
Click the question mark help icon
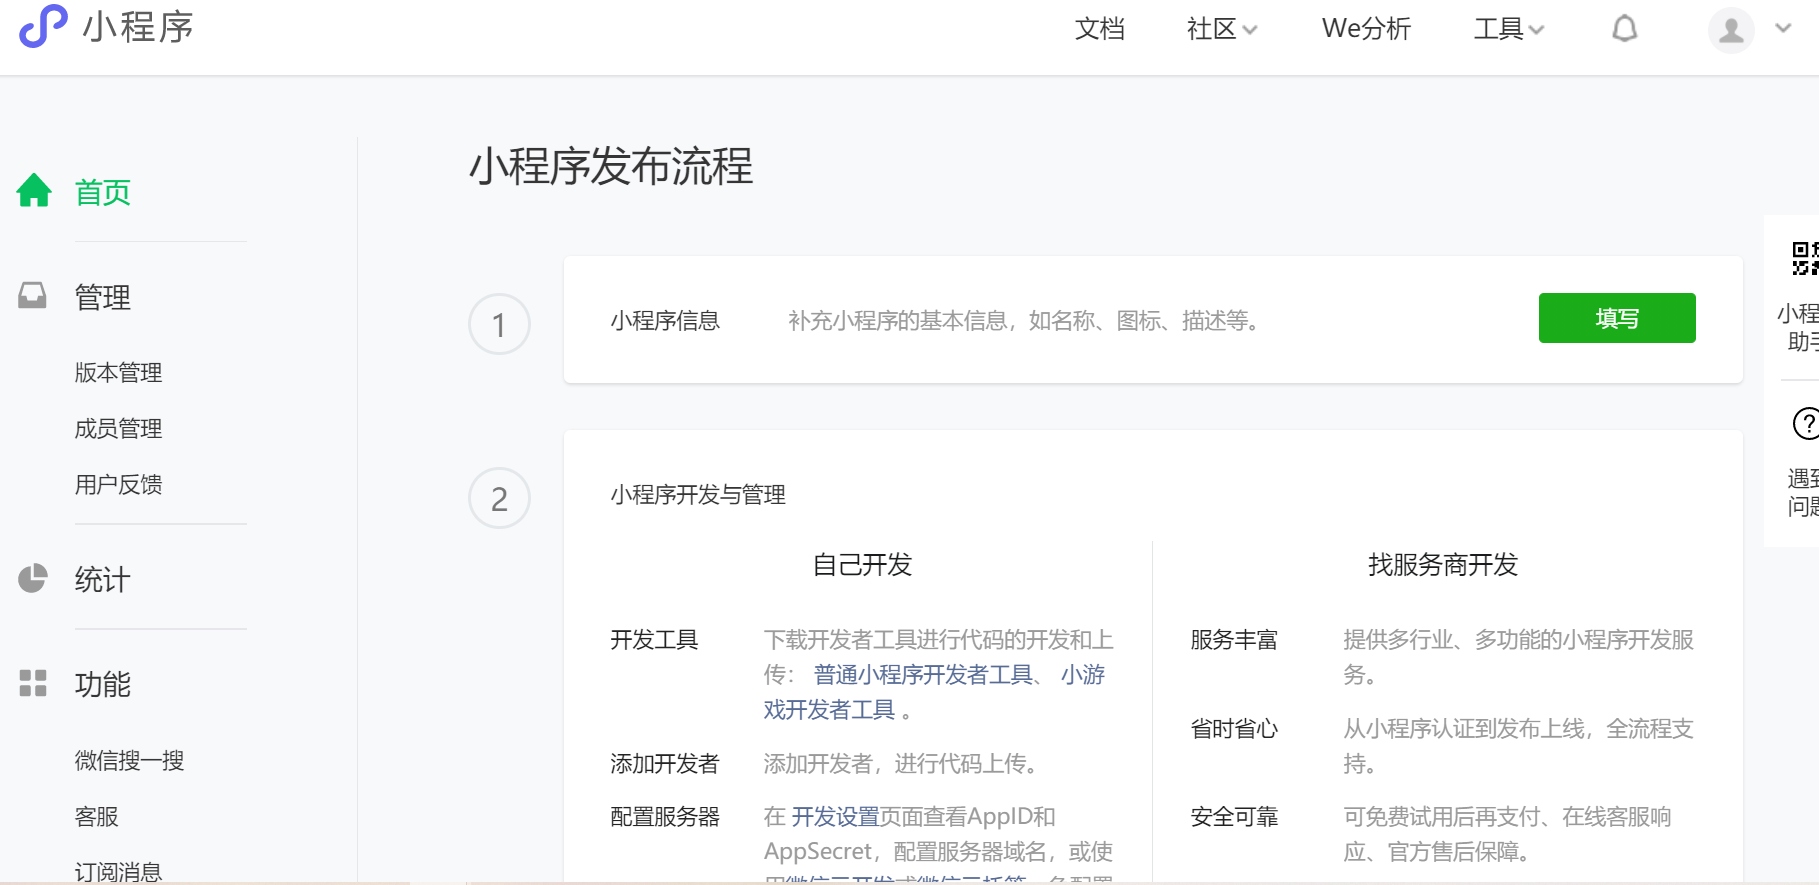1806,423
